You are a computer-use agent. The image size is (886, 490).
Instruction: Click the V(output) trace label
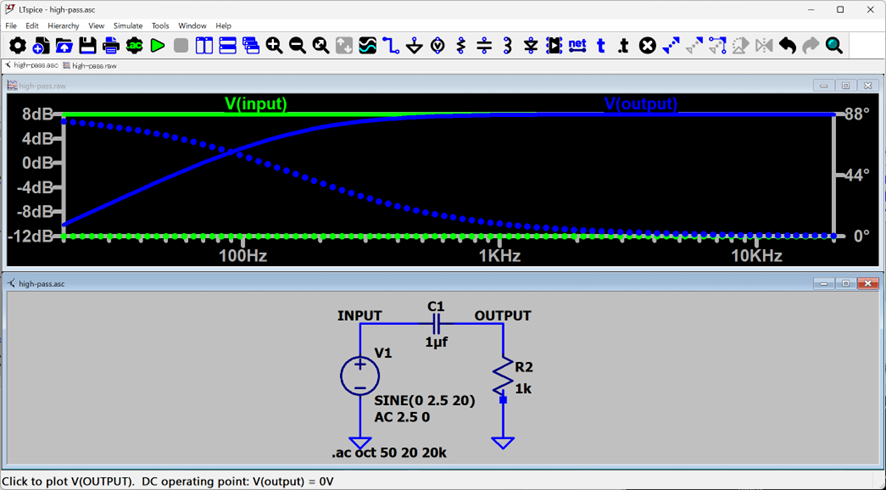(640, 104)
